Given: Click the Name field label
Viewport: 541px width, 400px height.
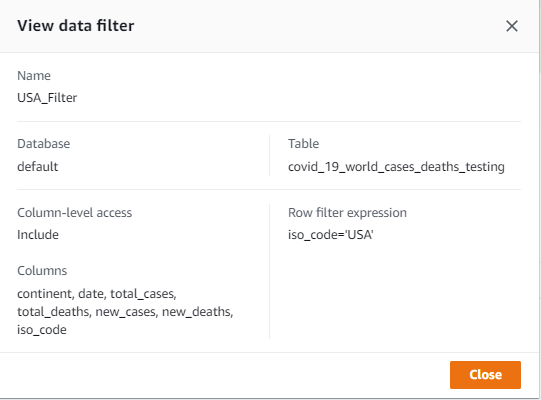Looking at the screenshot, I should (34, 76).
